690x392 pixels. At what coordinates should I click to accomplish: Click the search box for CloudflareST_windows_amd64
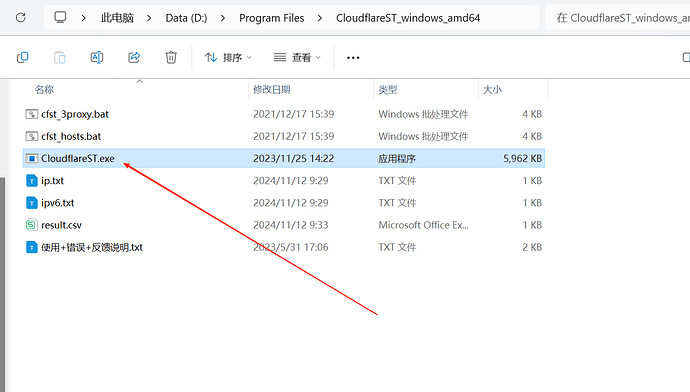click(617, 18)
